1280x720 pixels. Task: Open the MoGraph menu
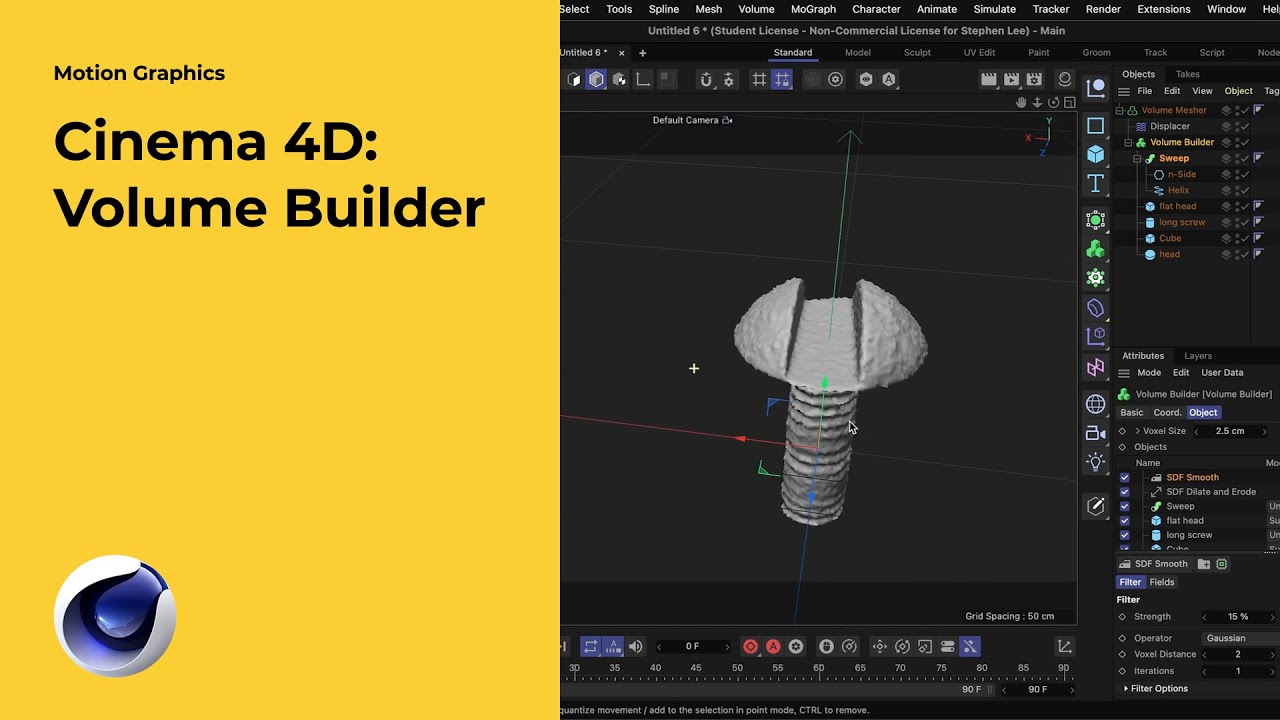pos(813,9)
